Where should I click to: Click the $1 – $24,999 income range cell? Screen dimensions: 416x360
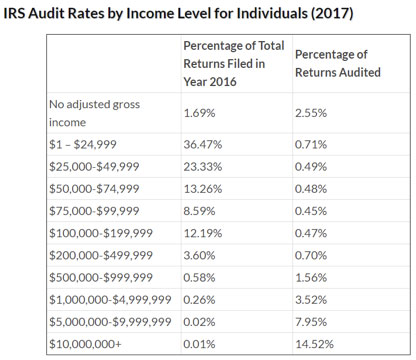pos(83,145)
